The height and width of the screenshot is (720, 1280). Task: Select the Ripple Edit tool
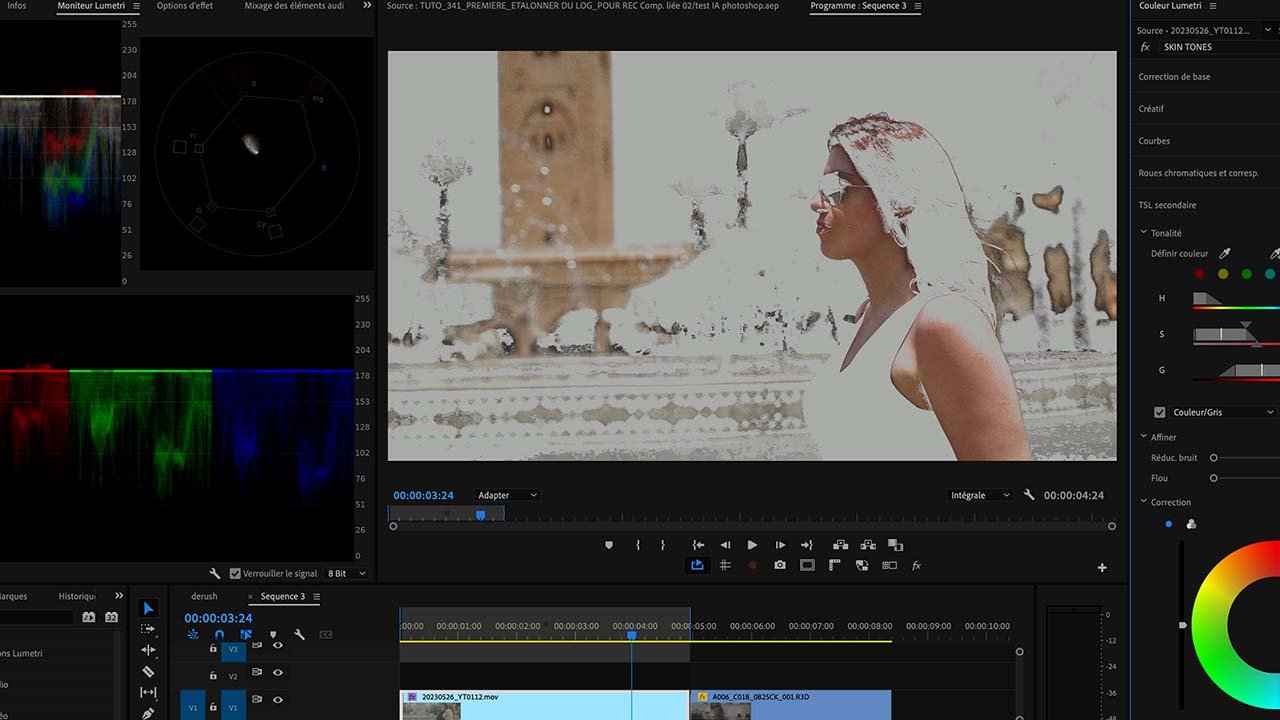click(148, 650)
